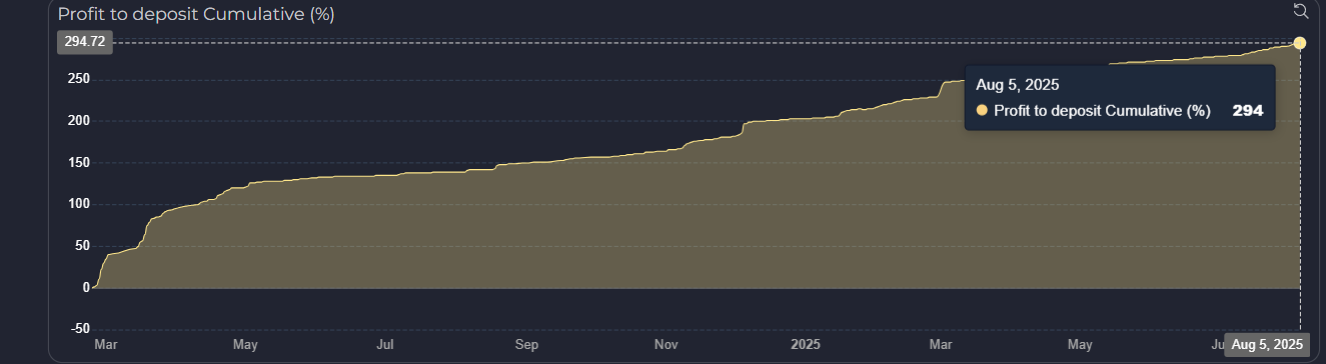The height and width of the screenshot is (364, 1326).
Task: Click the Sep month axis label
Action: coord(527,344)
